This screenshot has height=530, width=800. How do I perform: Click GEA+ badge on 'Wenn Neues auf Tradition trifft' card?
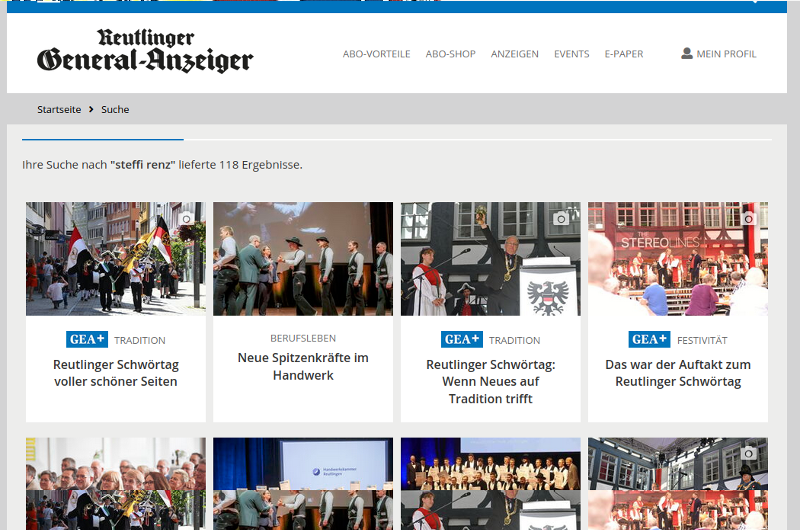(462, 340)
